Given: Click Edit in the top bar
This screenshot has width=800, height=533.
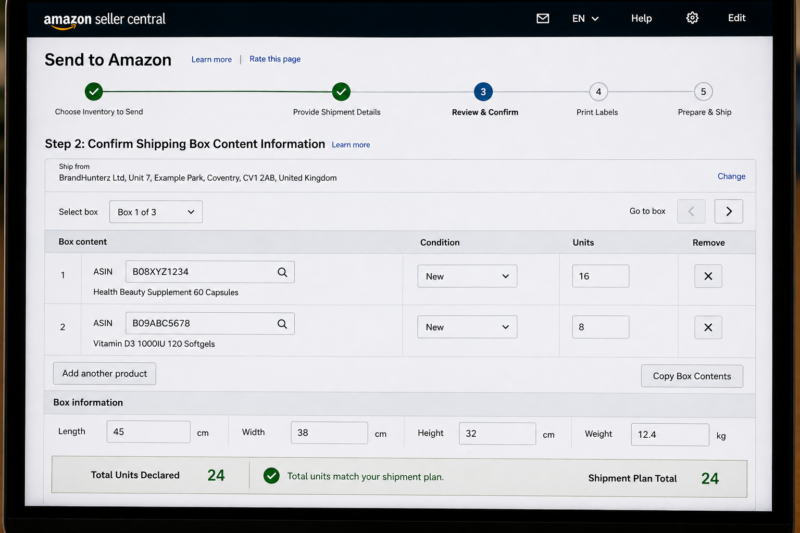Looking at the screenshot, I should [736, 18].
